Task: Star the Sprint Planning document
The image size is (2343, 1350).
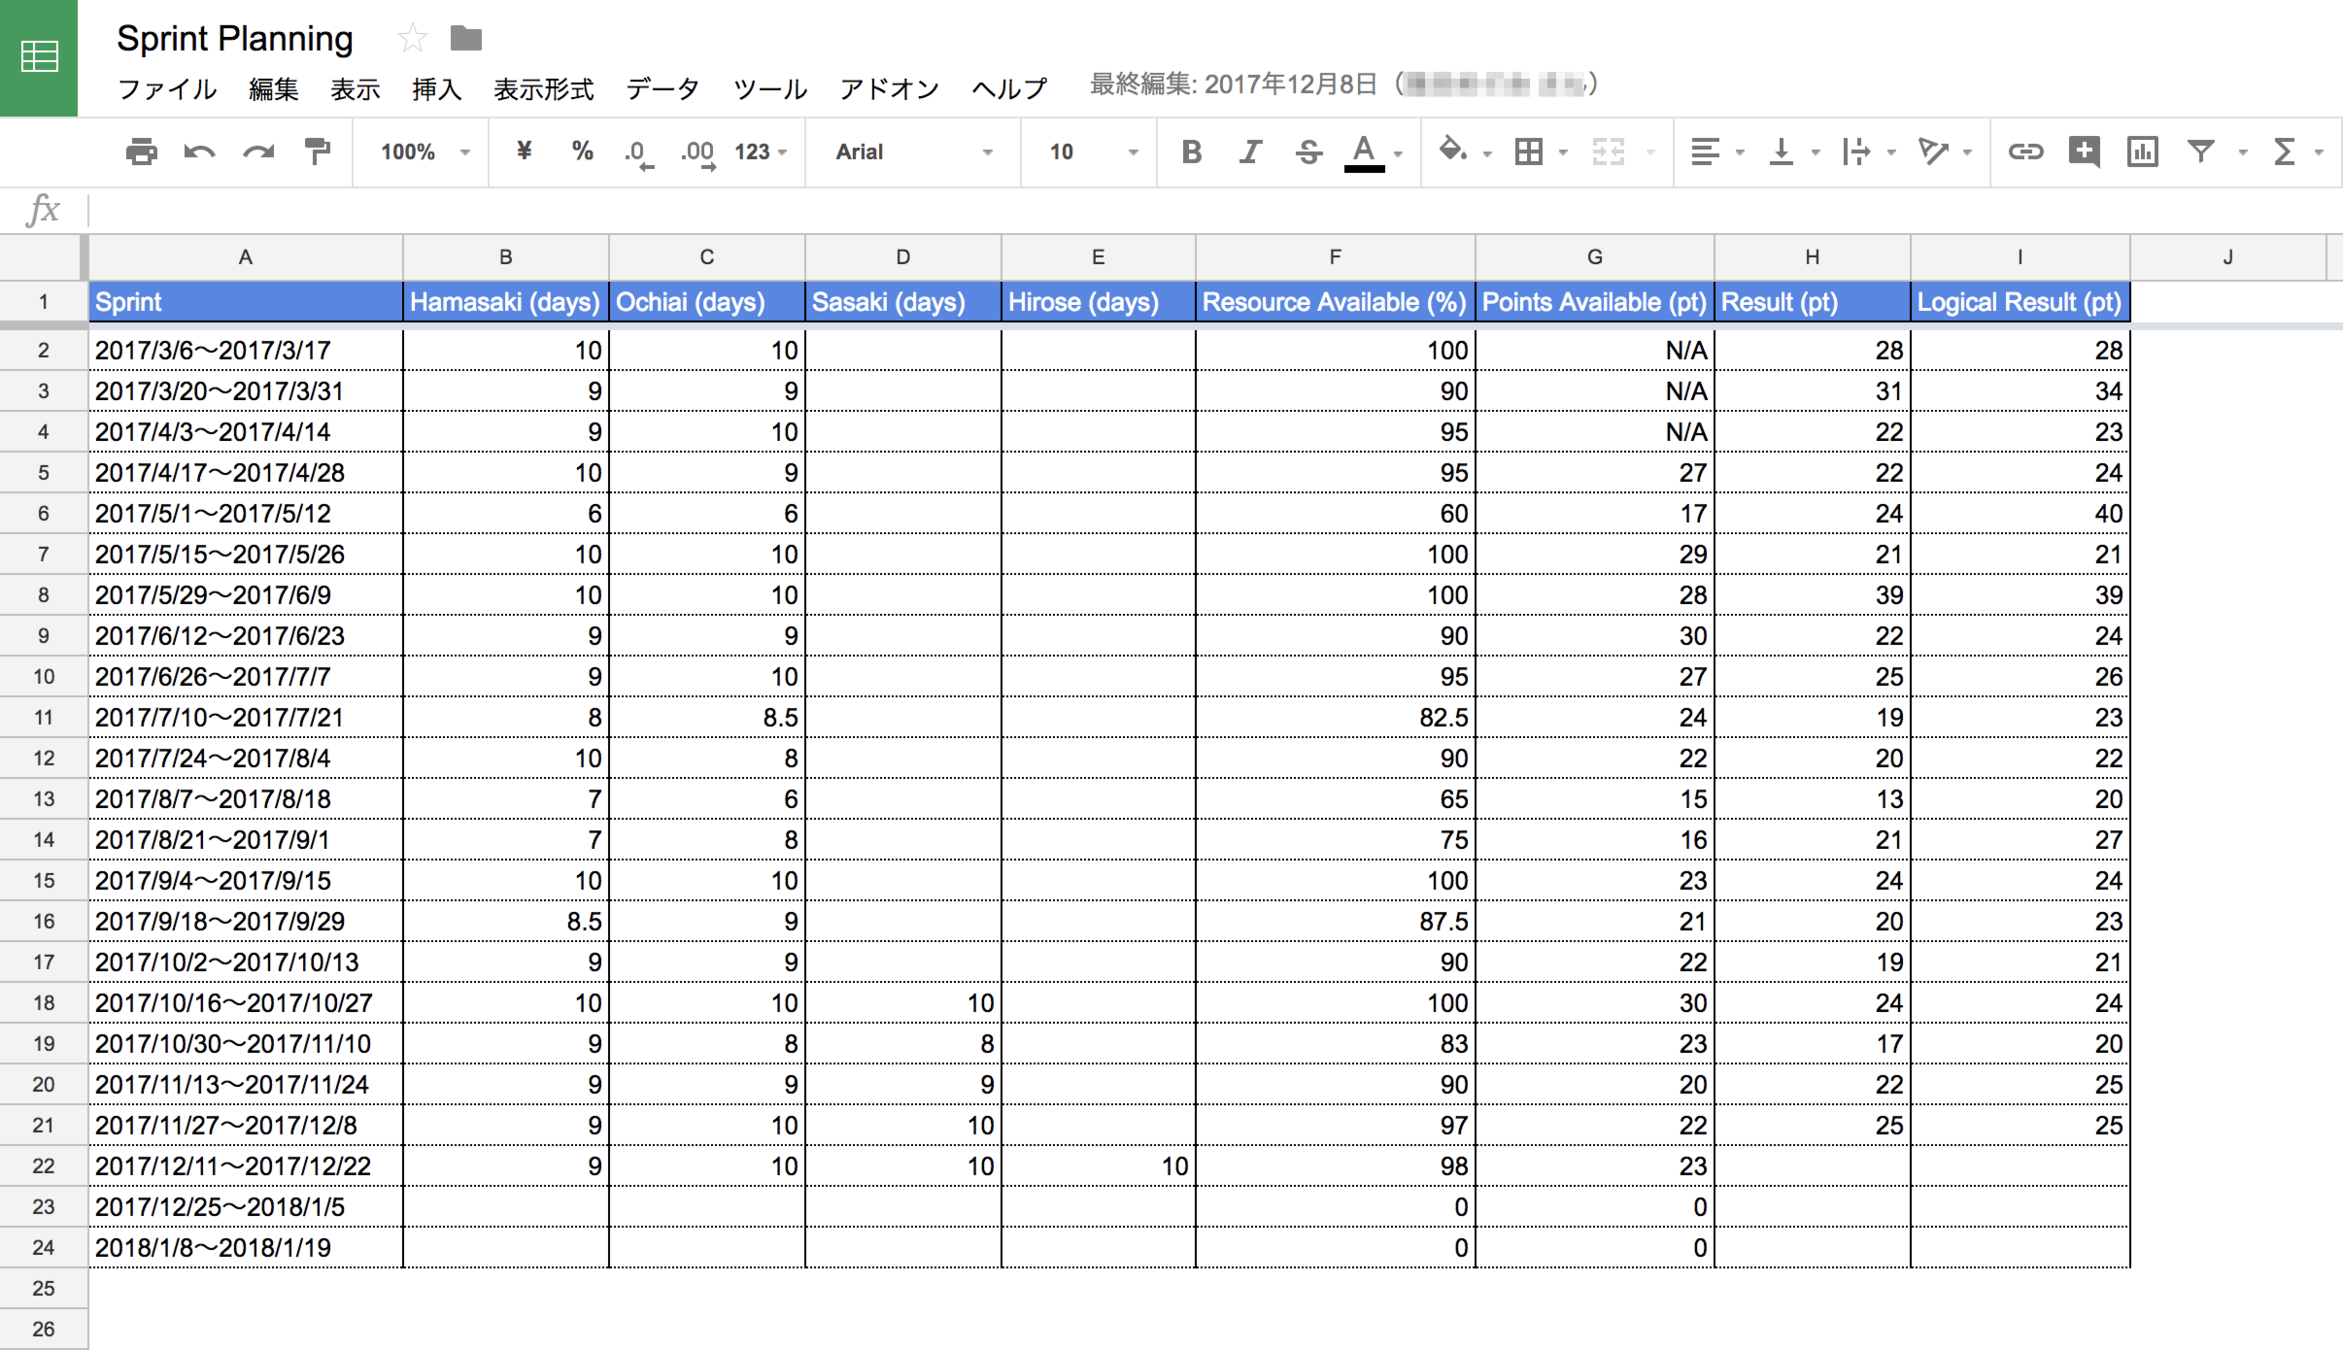Action: tap(412, 39)
